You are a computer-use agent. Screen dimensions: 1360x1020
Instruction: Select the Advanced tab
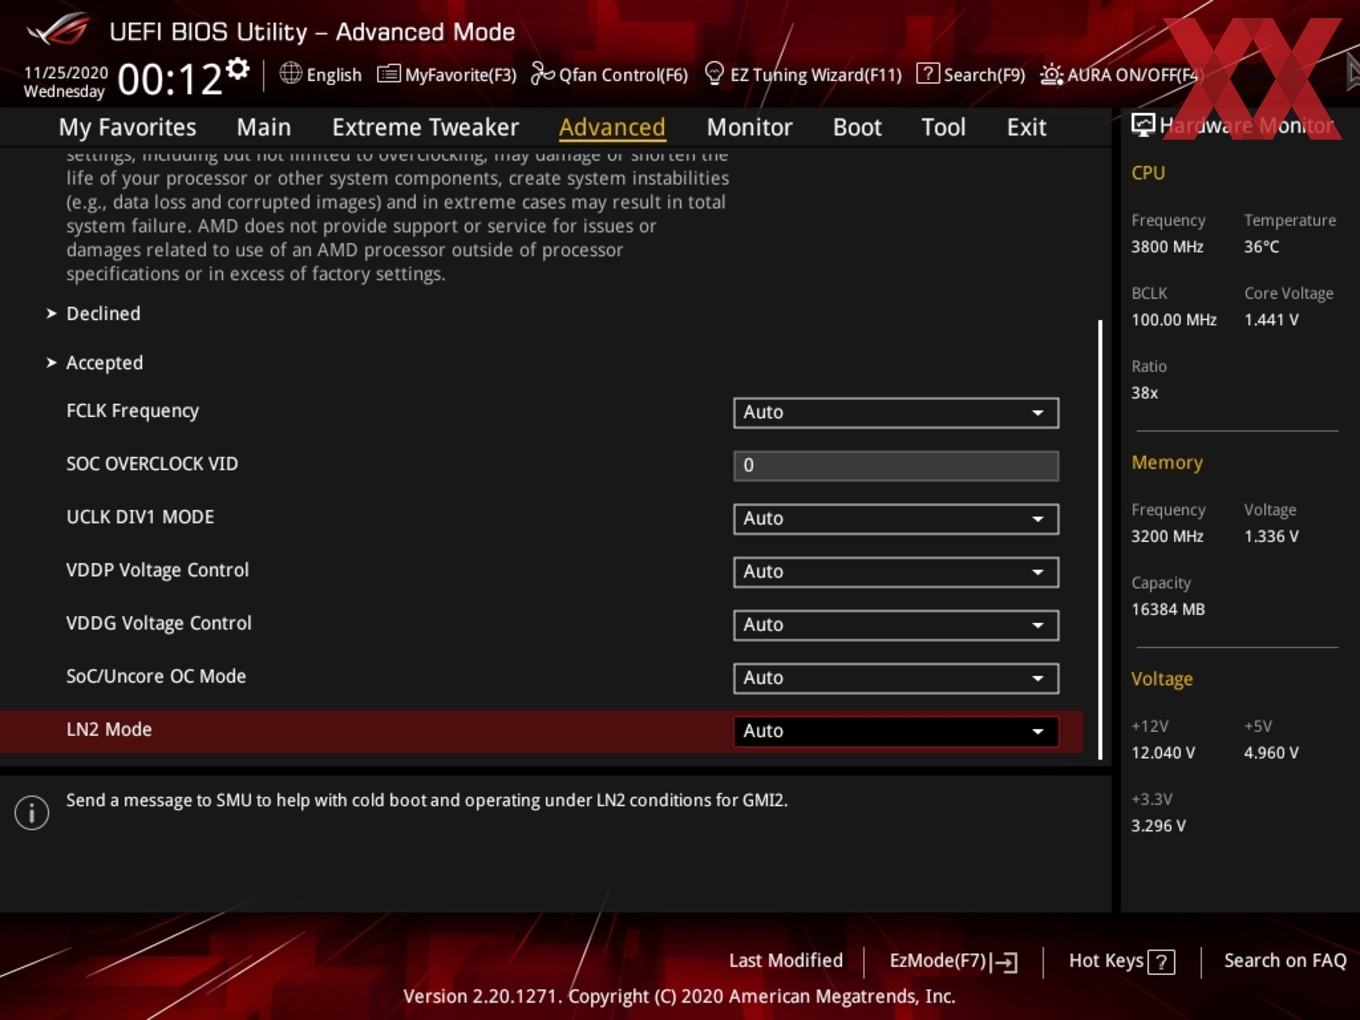[612, 127]
